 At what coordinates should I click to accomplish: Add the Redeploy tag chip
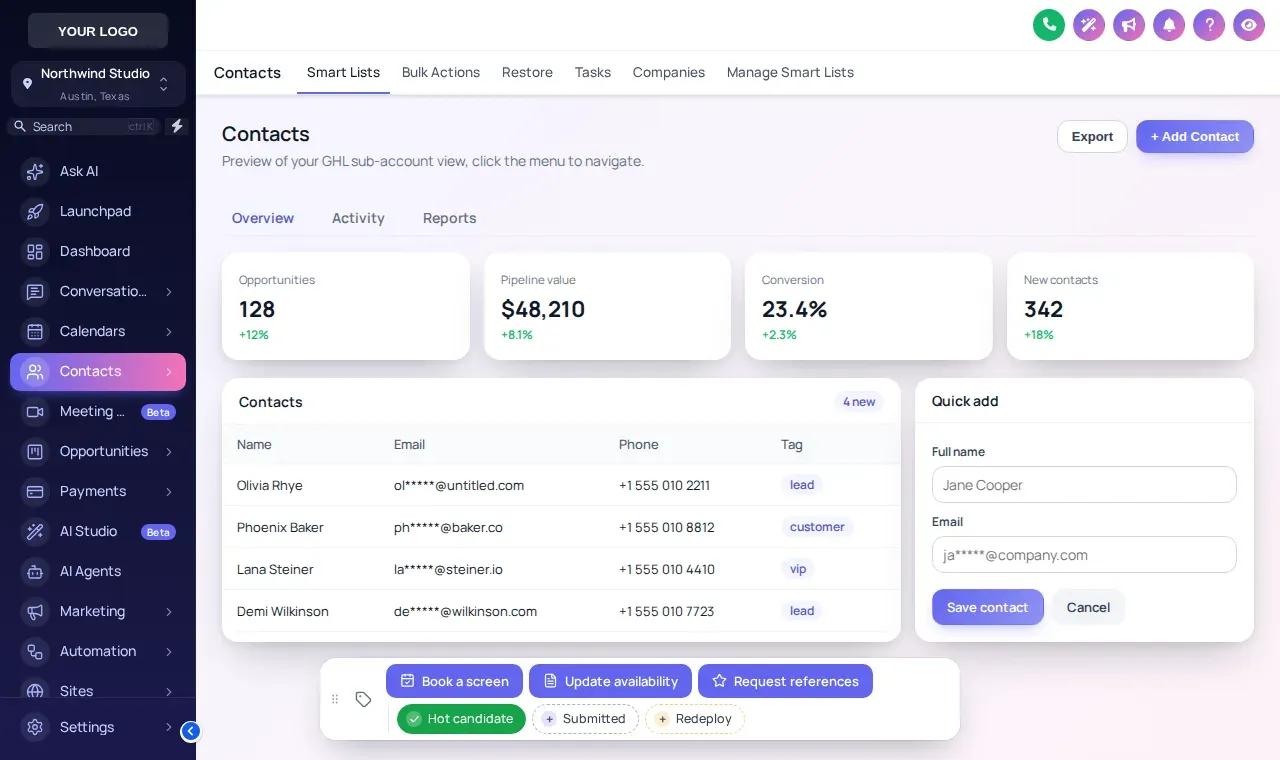click(x=695, y=719)
